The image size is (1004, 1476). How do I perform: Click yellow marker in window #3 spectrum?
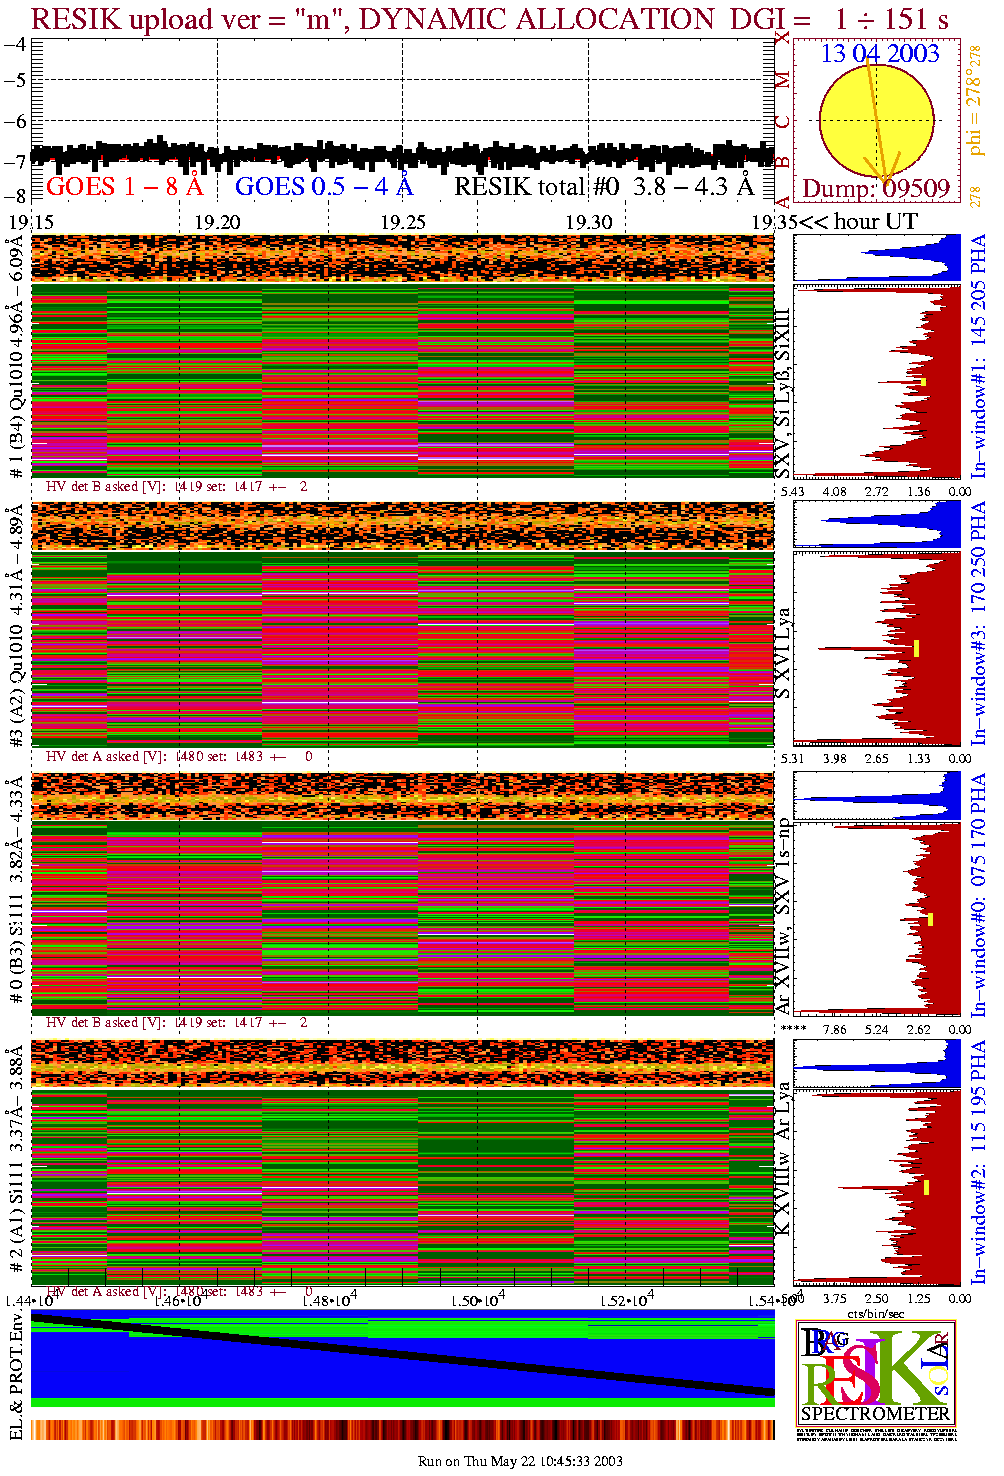[916, 648]
